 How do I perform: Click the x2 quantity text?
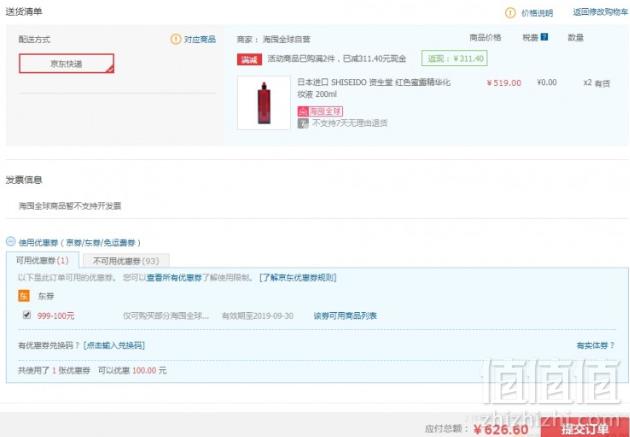(587, 83)
